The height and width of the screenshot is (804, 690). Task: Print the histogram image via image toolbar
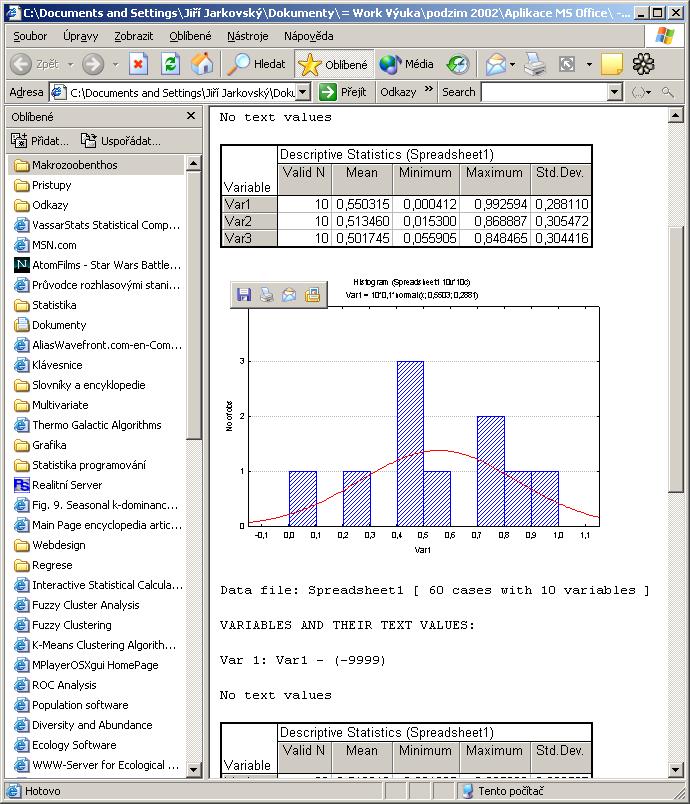coord(267,295)
